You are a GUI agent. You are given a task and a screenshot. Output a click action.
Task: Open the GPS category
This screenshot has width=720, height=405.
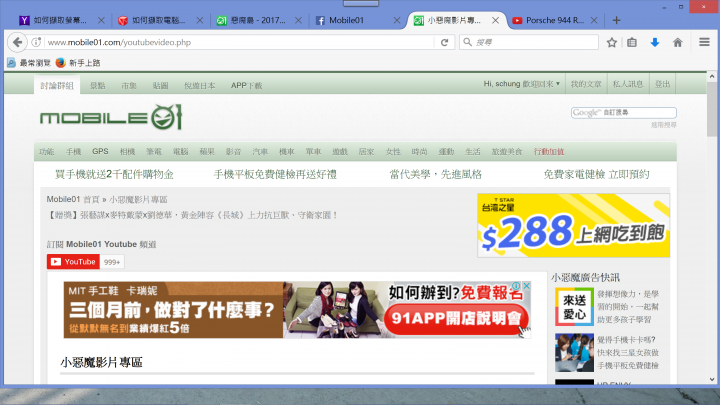pyautogui.click(x=100, y=151)
